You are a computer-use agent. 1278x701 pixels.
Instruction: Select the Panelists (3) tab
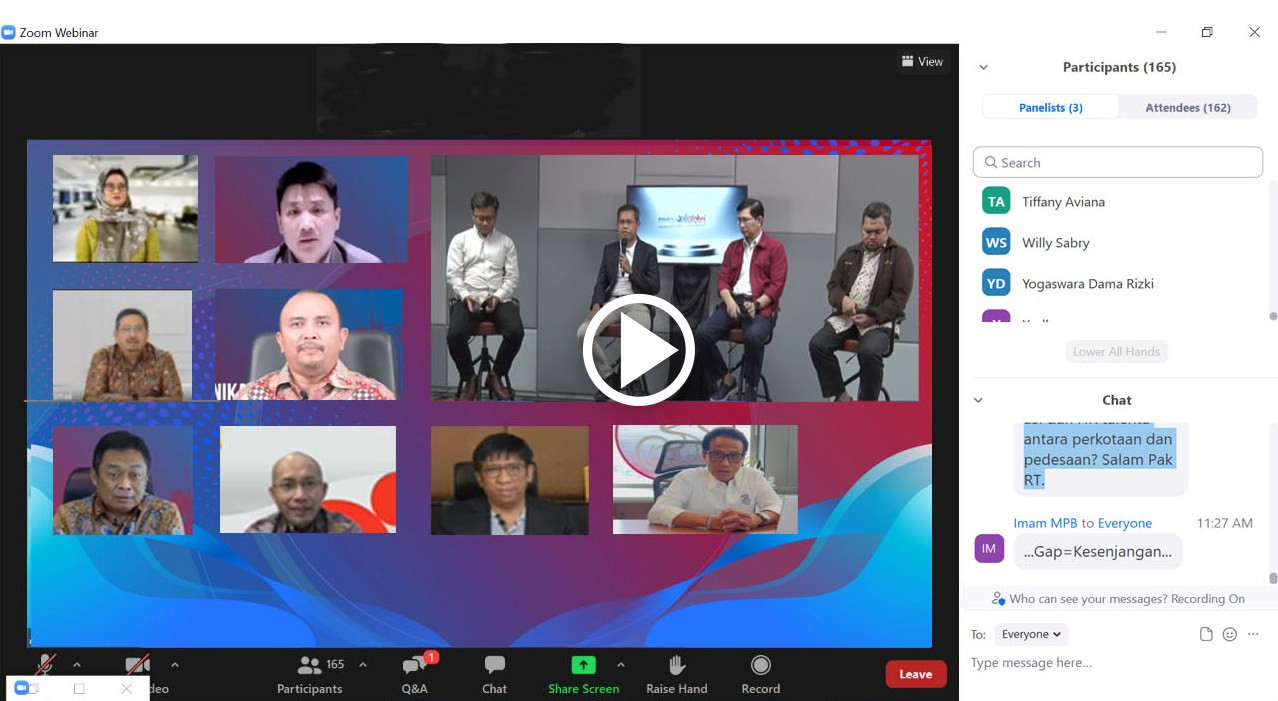pos(1050,107)
